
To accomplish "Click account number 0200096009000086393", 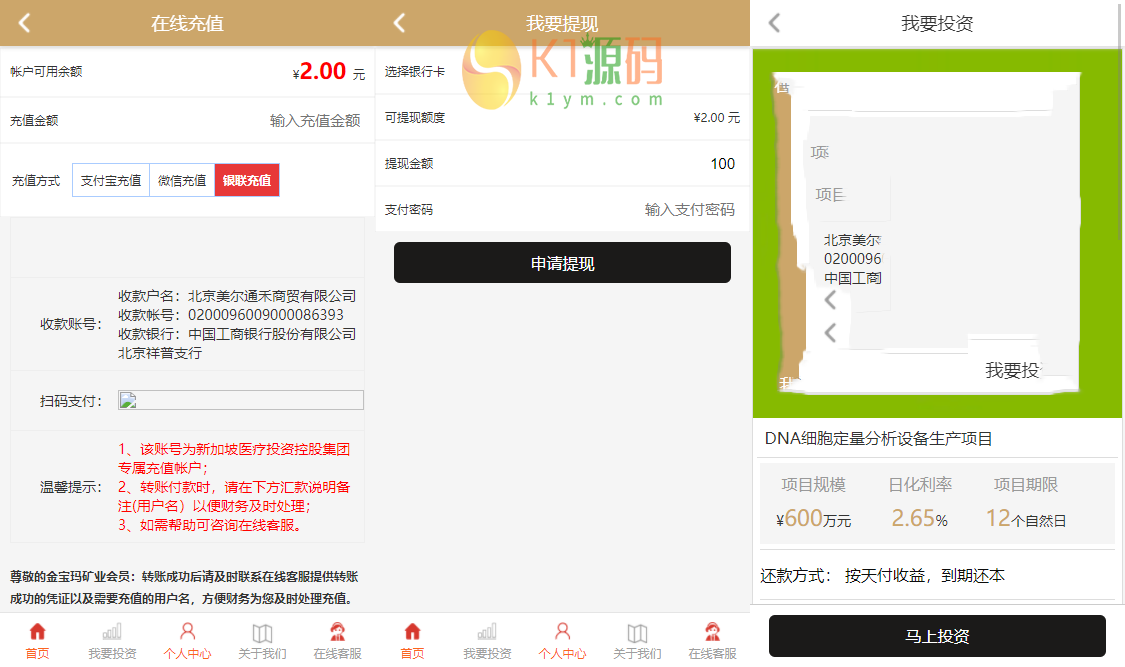I will [265, 315].
